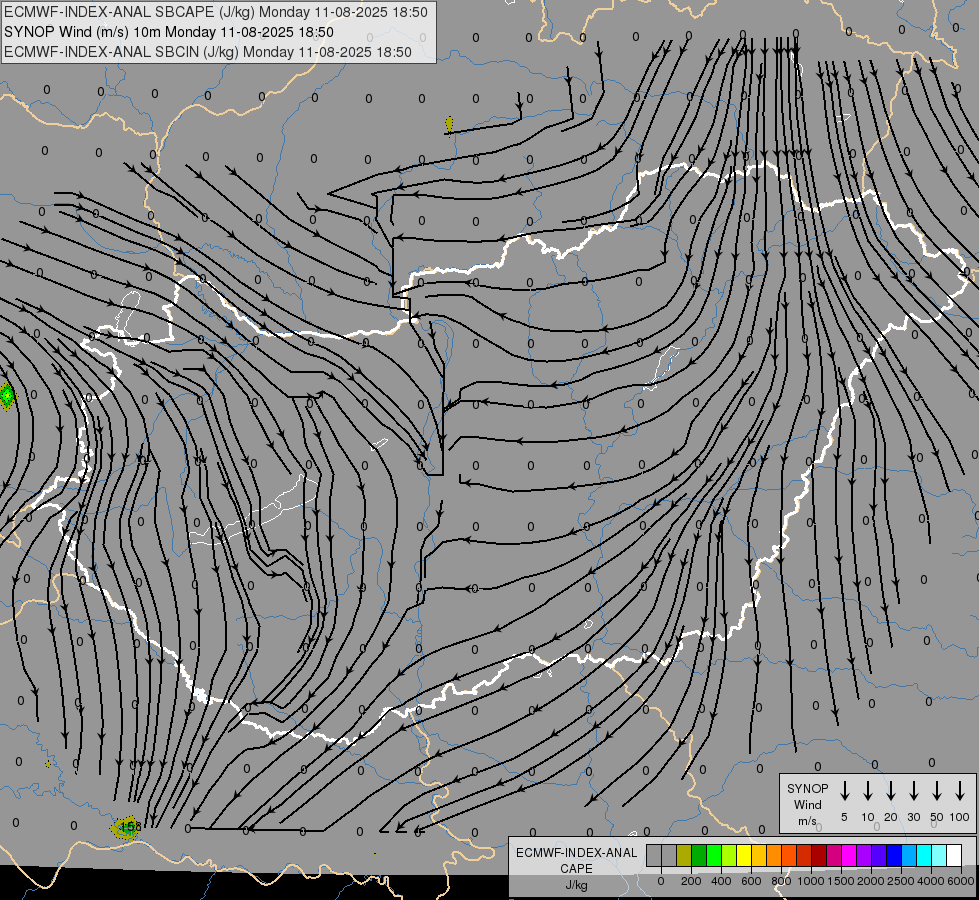Select the cyan swatch left of 4000
The width and height of the screenshot is (979, 900).
point(923,856)
